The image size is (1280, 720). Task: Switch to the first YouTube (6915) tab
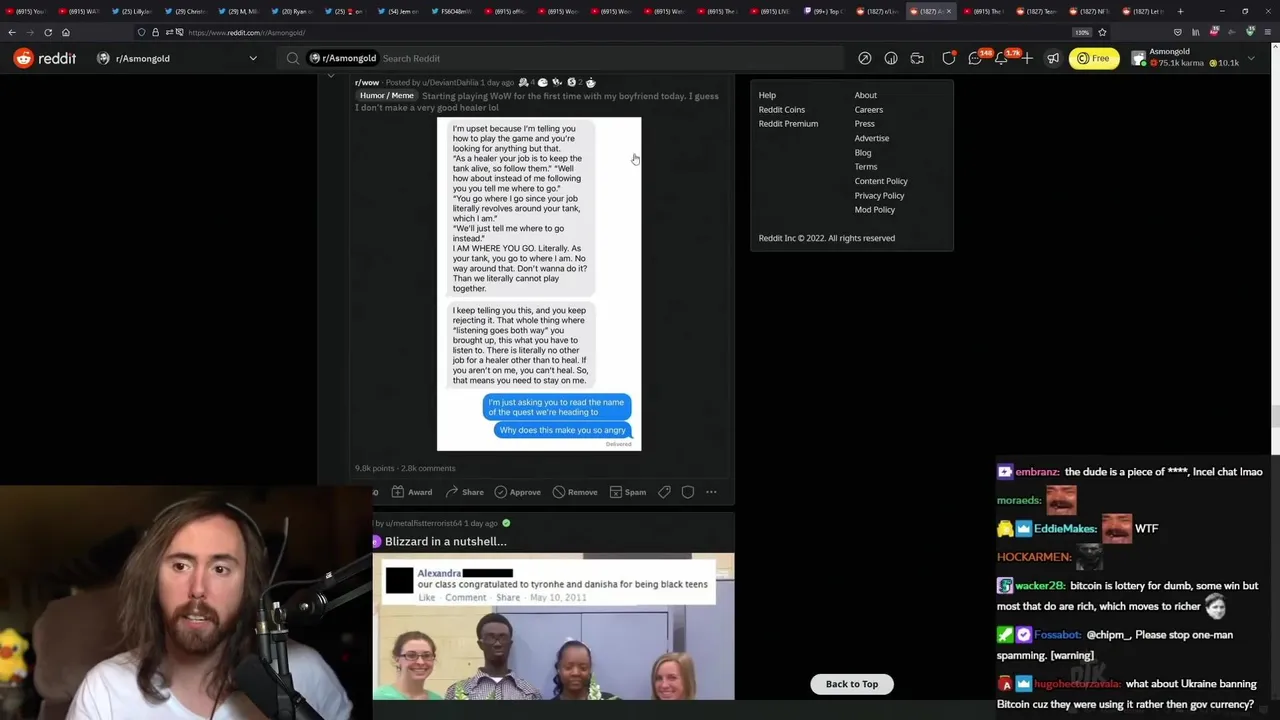26,11
